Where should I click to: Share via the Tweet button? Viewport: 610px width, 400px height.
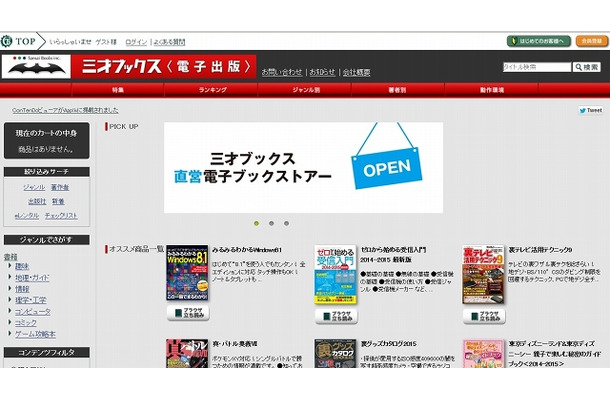point(591,111)
